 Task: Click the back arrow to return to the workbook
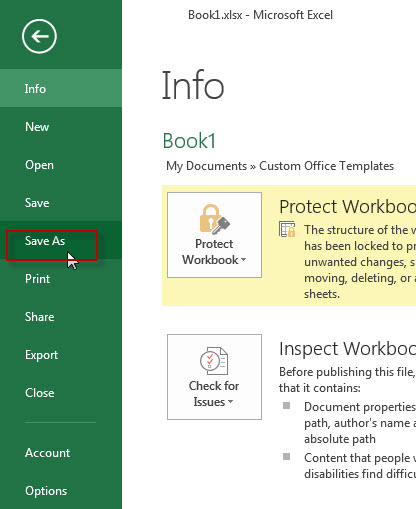click(x=39, y=36)
